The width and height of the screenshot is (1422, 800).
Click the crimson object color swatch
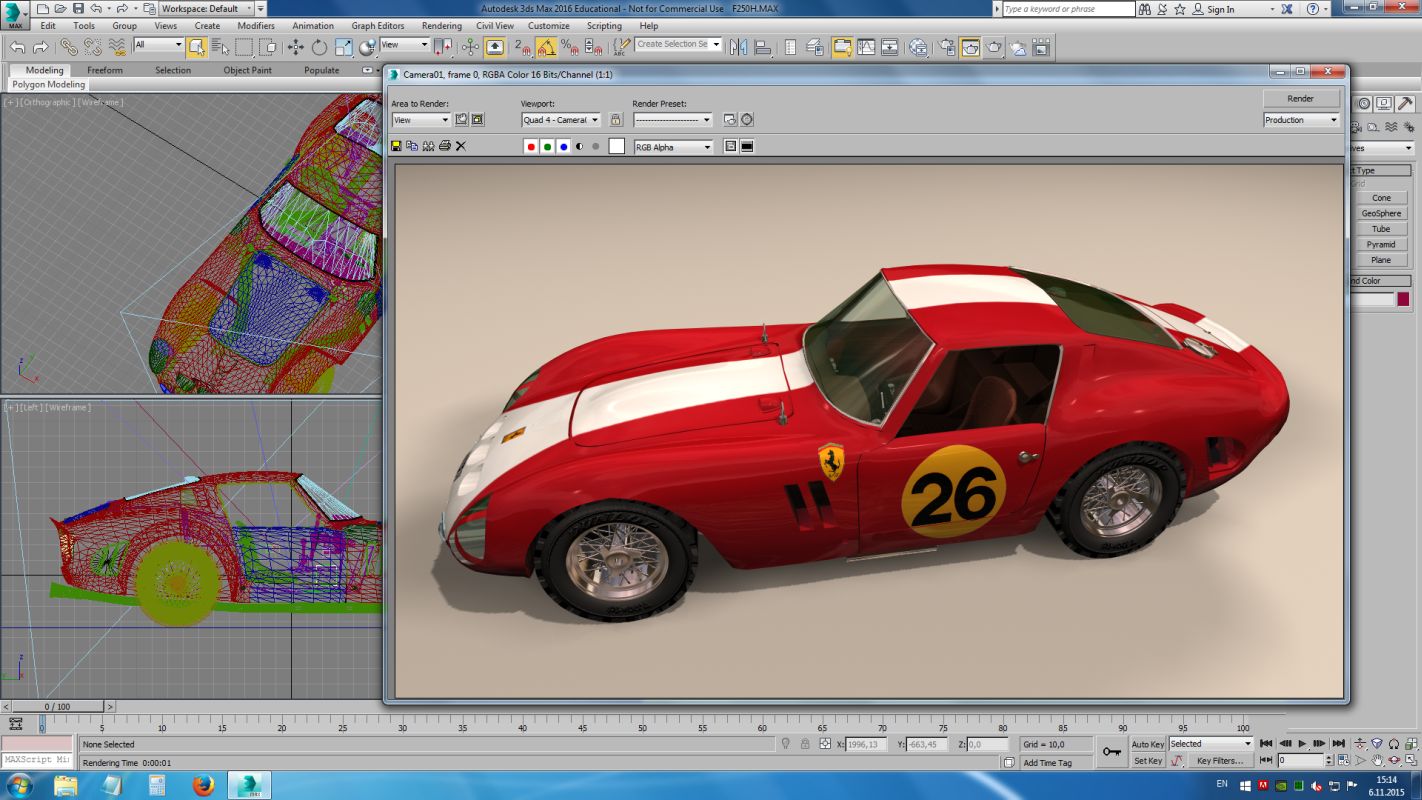pos(1403,299)
